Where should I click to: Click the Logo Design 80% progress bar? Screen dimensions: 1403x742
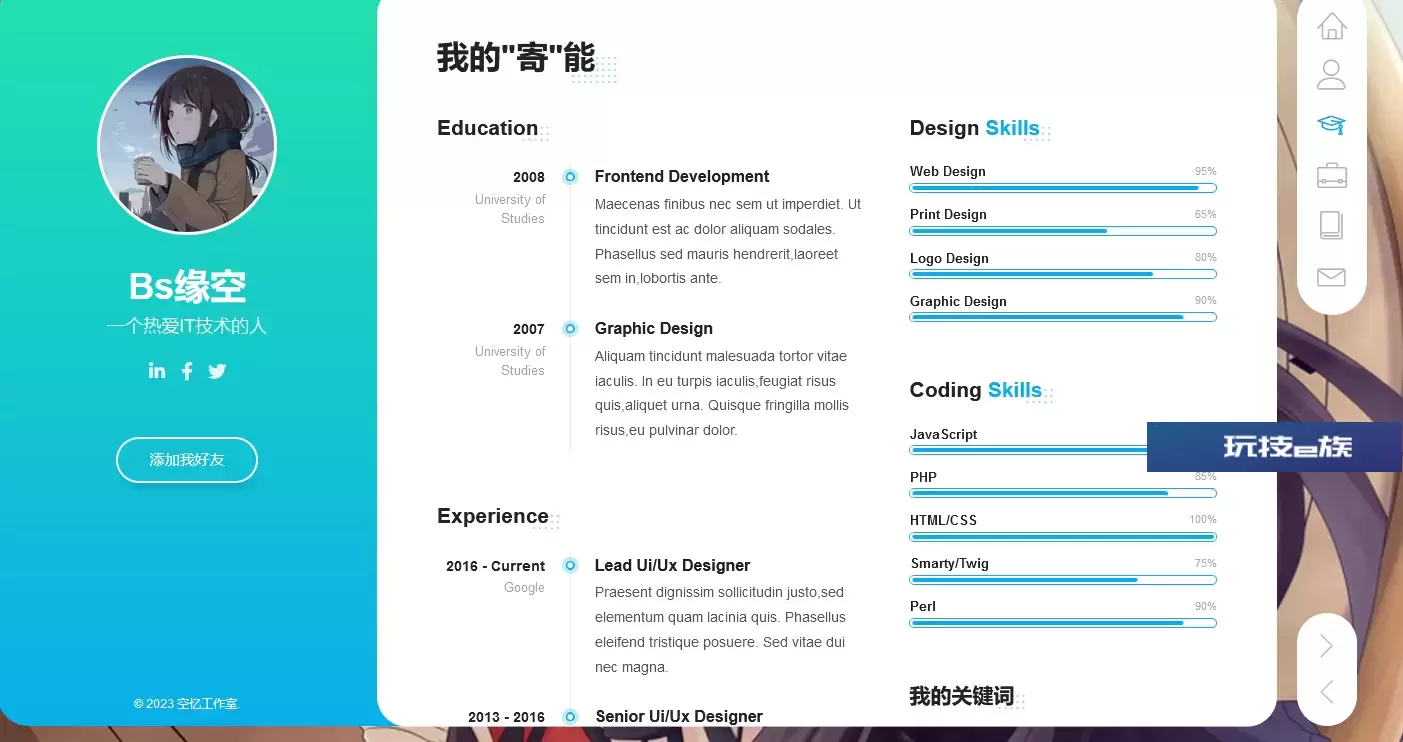tap(1063, 274)
